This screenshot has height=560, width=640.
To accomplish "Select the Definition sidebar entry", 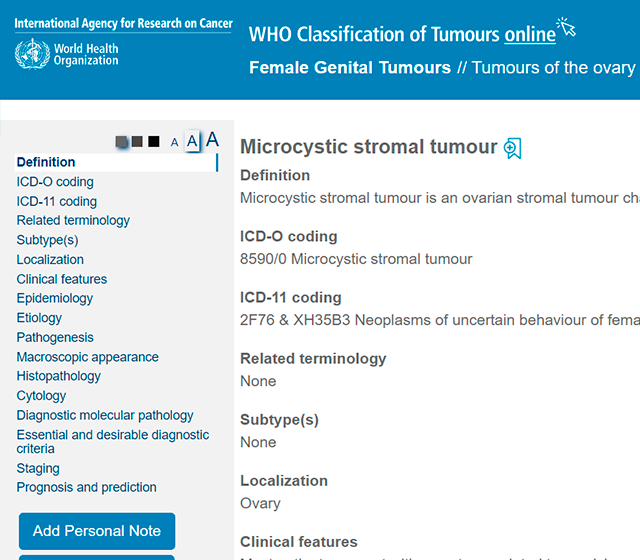I will 46,162.
